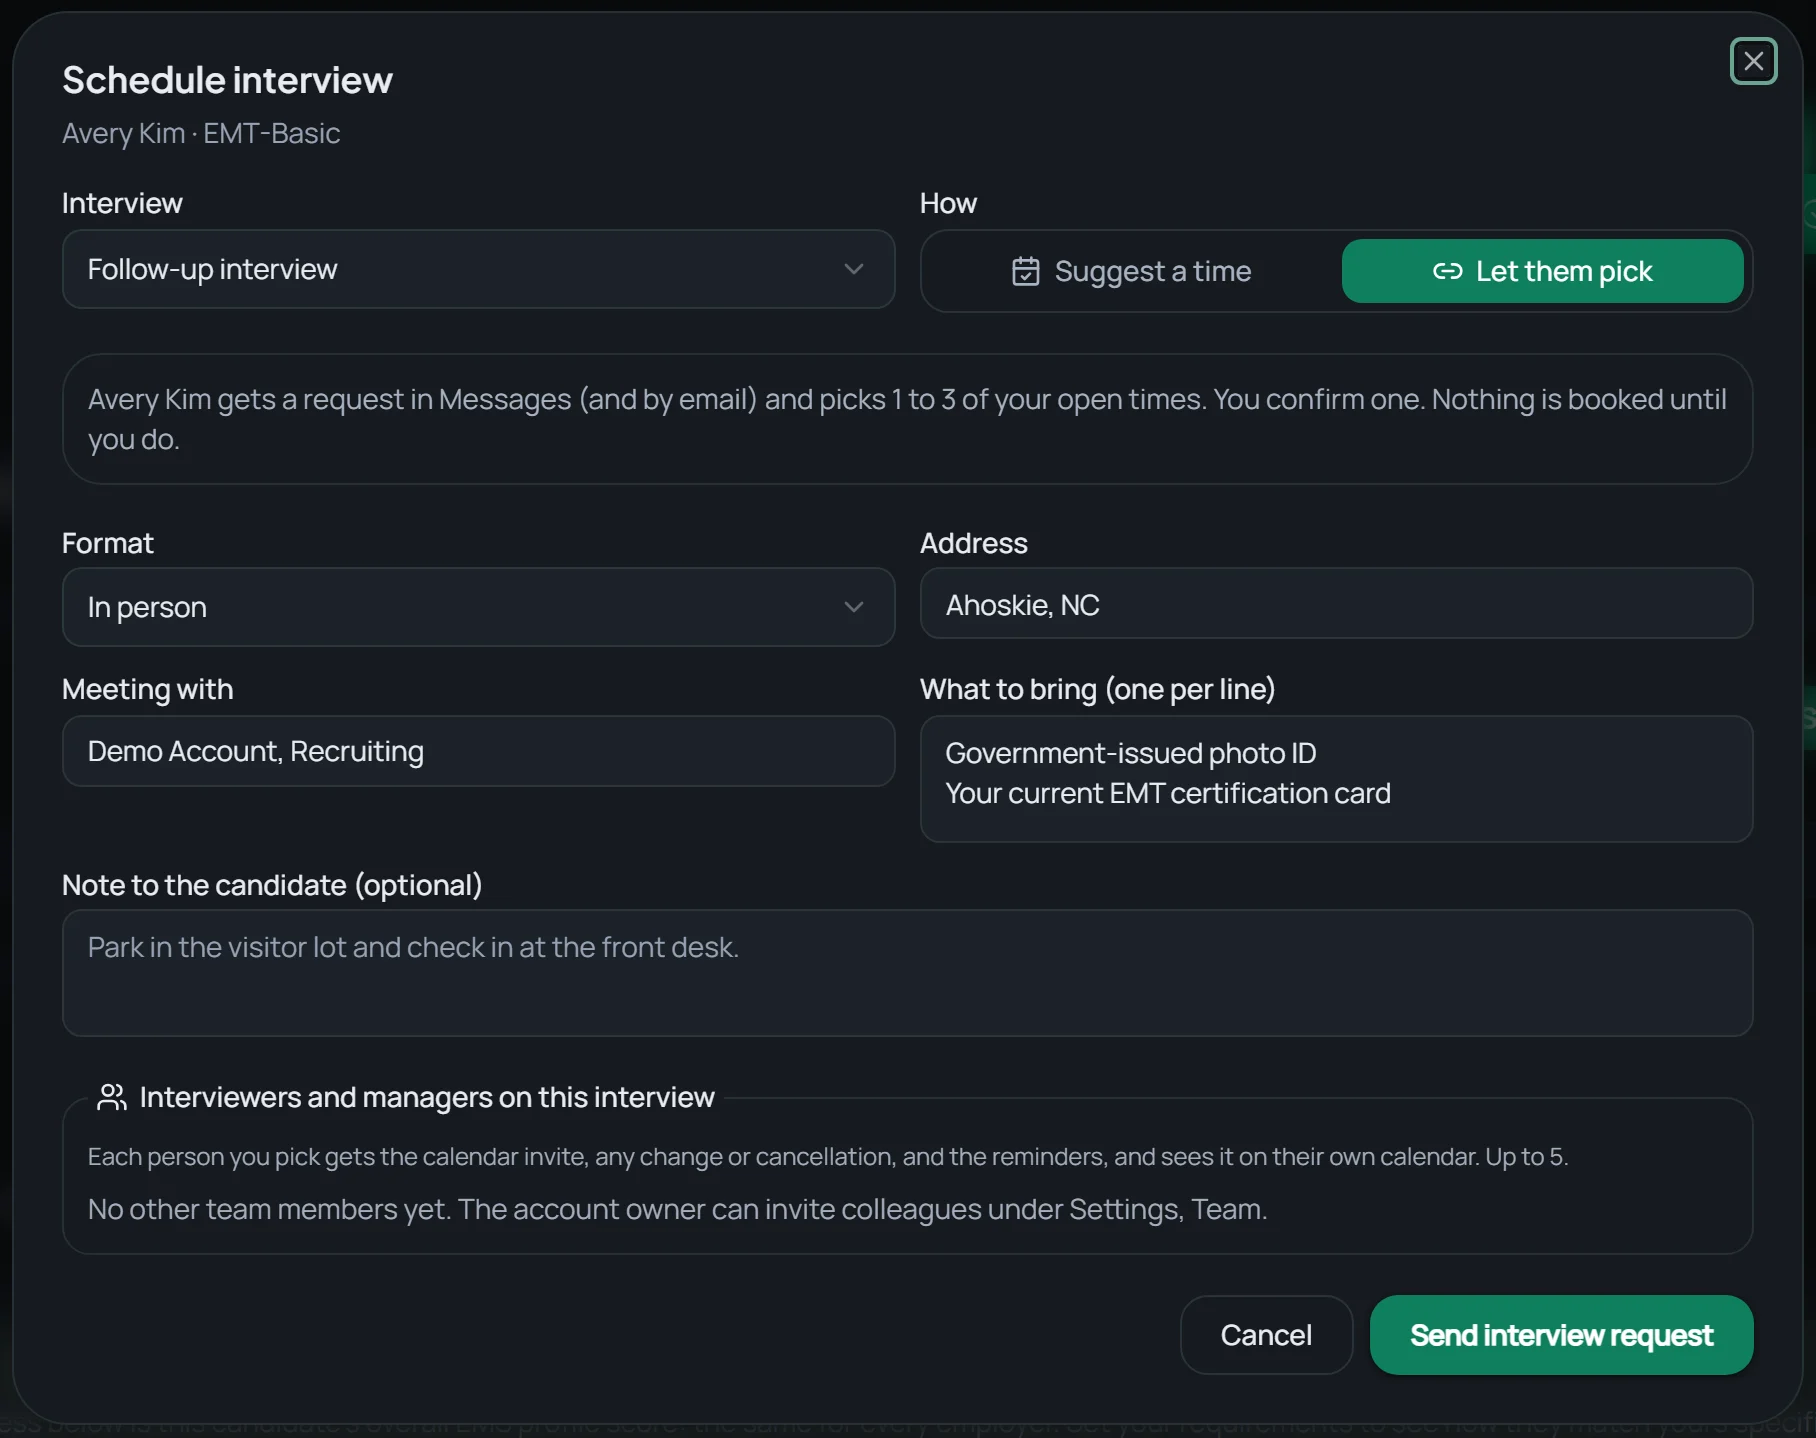The image size is (1816, 1438).
Task: Click the 'Note to the candidate (optional)' label
Action: coord(272,885)
